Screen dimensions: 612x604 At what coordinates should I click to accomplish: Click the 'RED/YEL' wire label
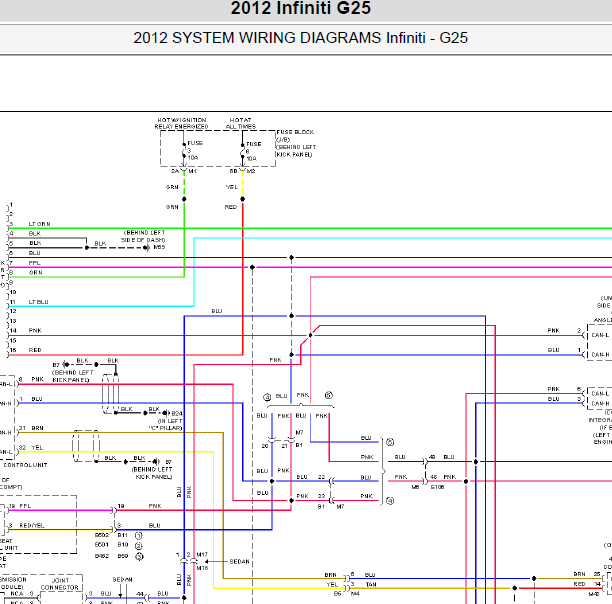point(32,526)
